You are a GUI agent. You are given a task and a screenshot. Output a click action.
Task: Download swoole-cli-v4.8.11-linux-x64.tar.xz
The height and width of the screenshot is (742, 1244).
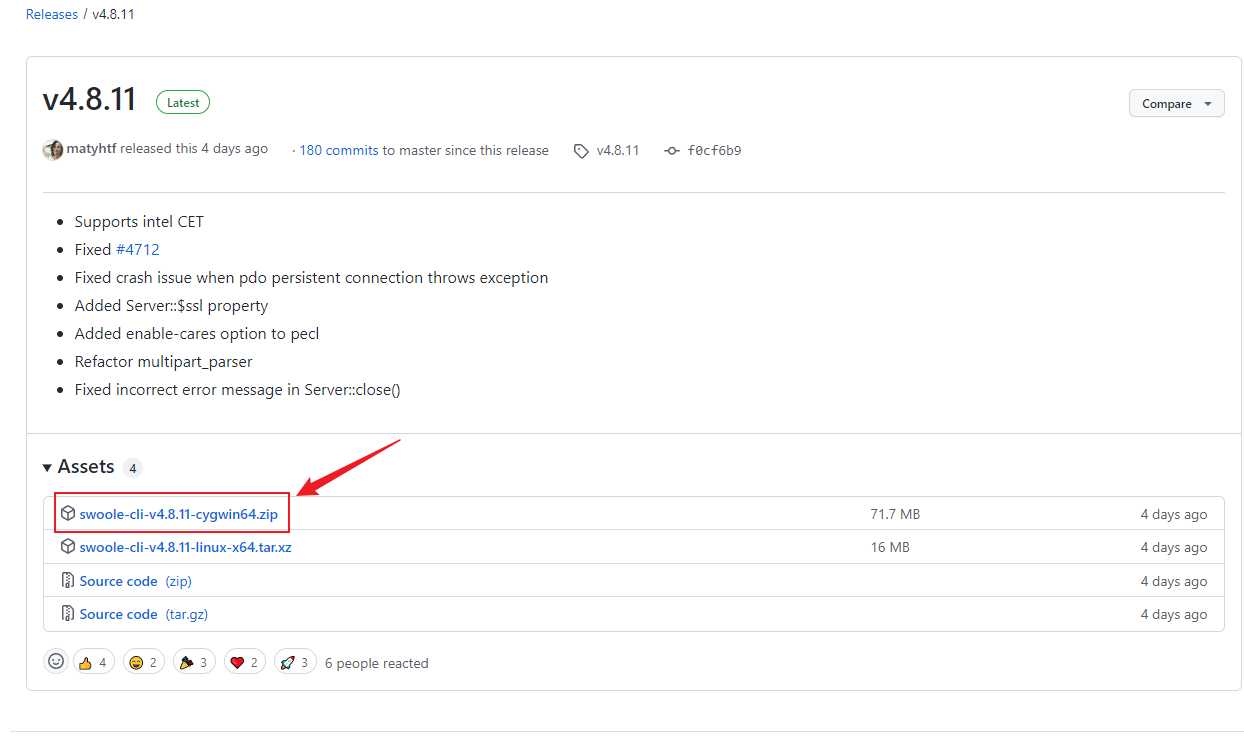pos(185,547)
